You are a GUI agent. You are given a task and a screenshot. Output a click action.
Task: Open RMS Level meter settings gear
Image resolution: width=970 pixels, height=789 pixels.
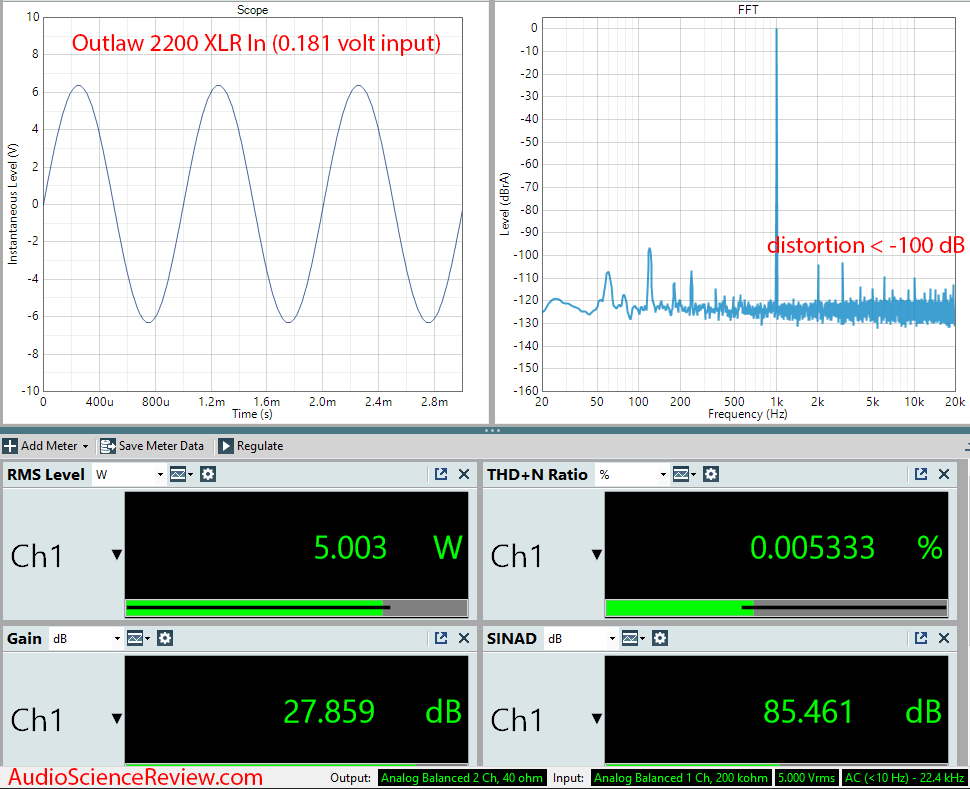208,475
